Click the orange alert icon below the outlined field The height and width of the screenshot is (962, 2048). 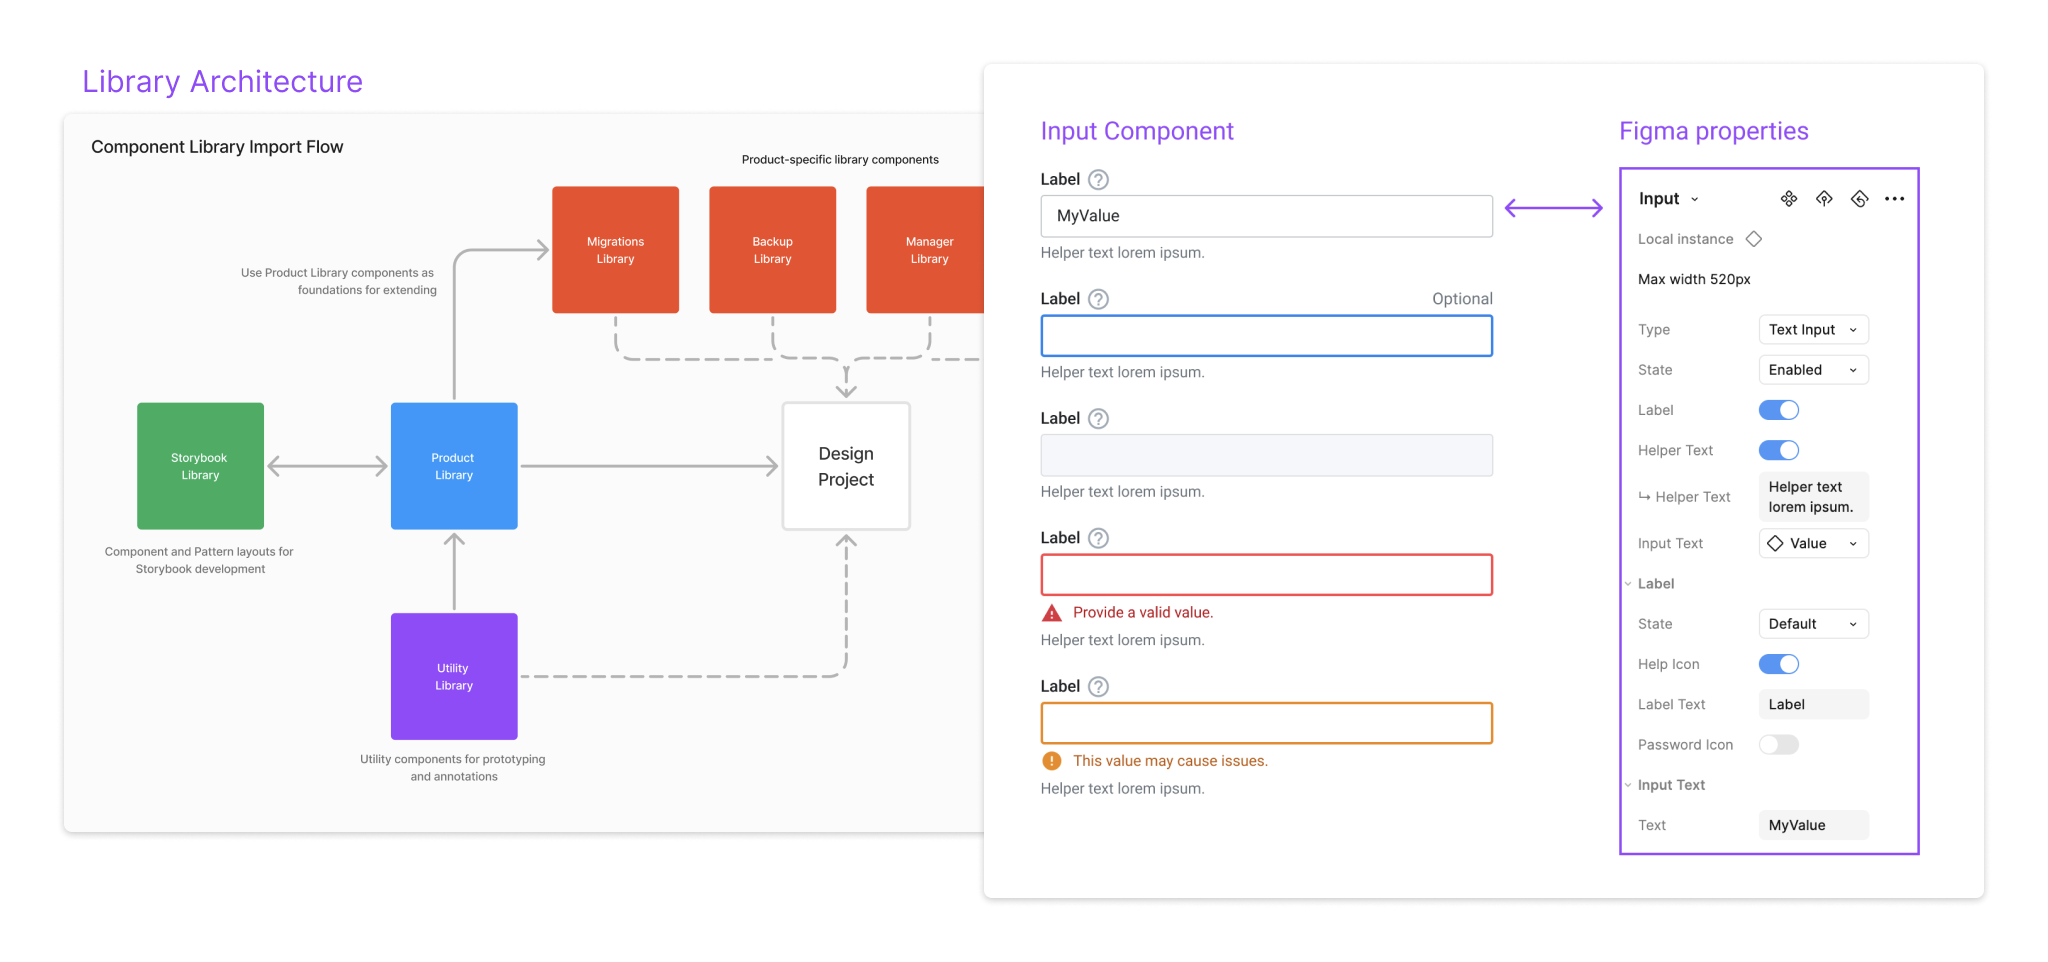[1052, 760]
